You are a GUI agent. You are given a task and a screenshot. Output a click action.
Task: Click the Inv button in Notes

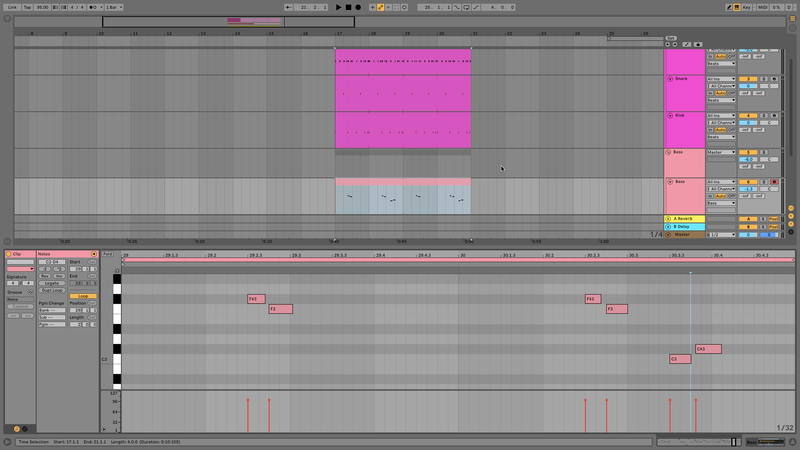coord(59,276)
